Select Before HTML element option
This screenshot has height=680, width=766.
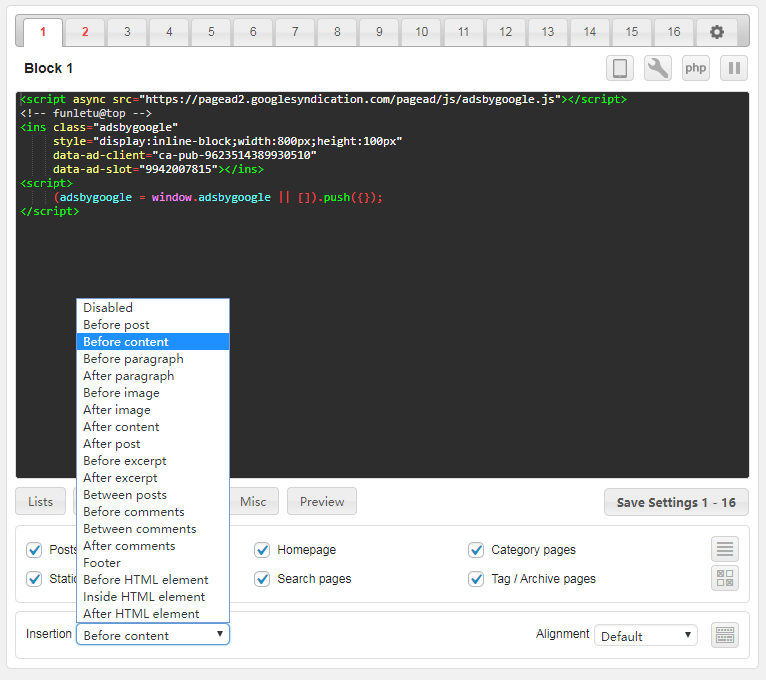click(x=153, y=580)
